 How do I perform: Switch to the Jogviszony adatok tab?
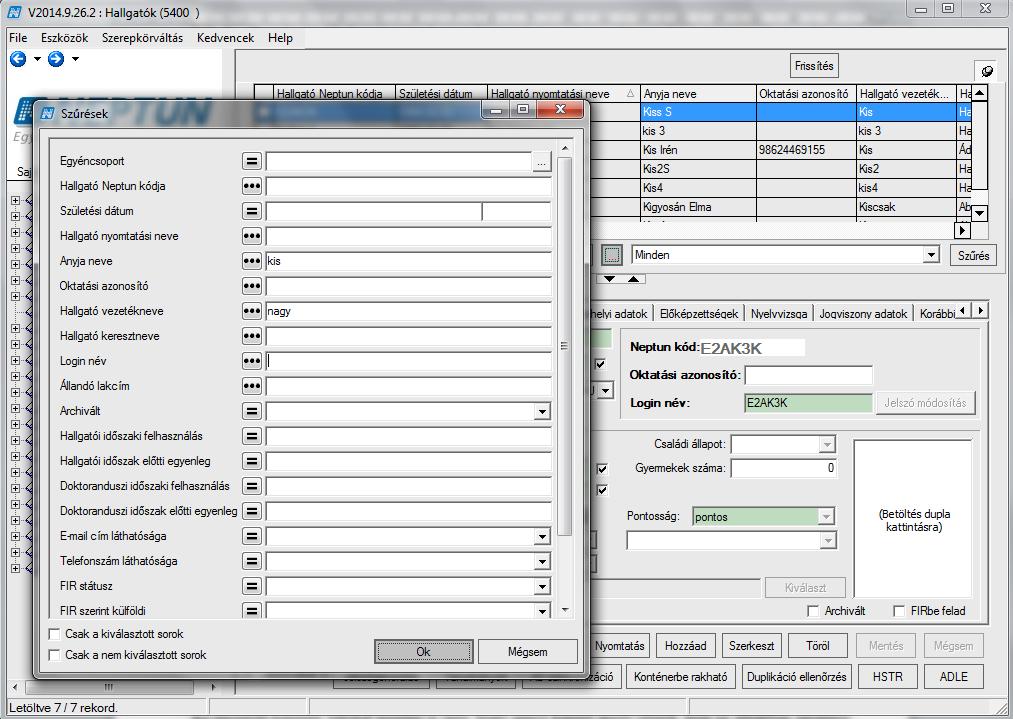(863, 314)
